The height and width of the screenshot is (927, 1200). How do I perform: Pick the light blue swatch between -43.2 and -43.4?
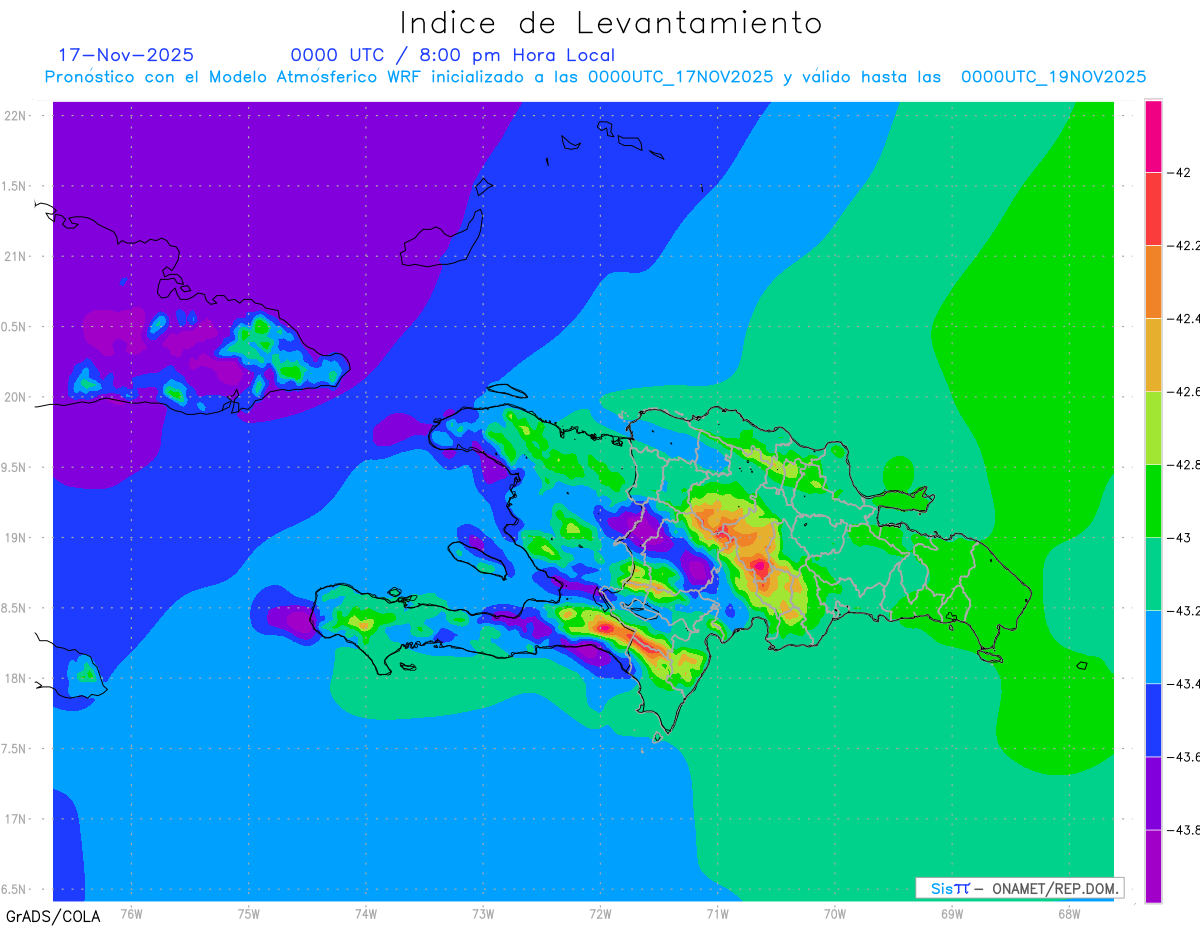click(x=1153, y=646)
